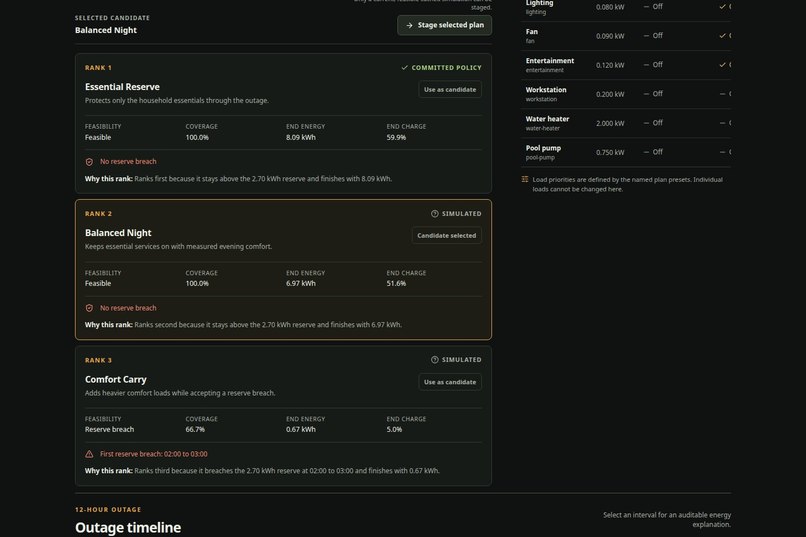
Task: Click the 0.200 kW workstation power value
Action: [610, 94]
